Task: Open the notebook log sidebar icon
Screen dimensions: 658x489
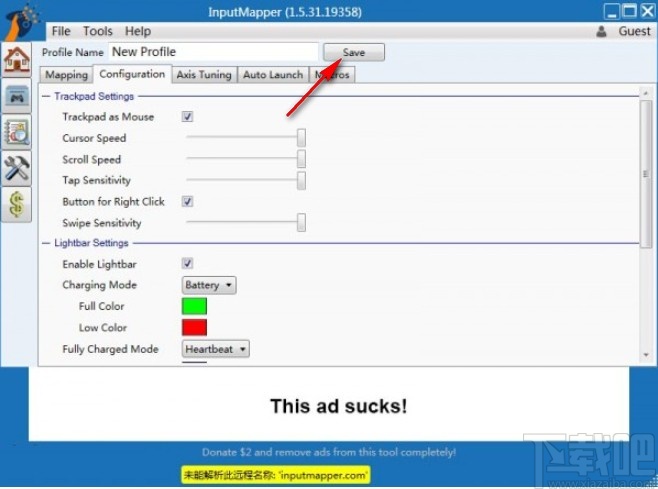Action: (x=16, y=132)
